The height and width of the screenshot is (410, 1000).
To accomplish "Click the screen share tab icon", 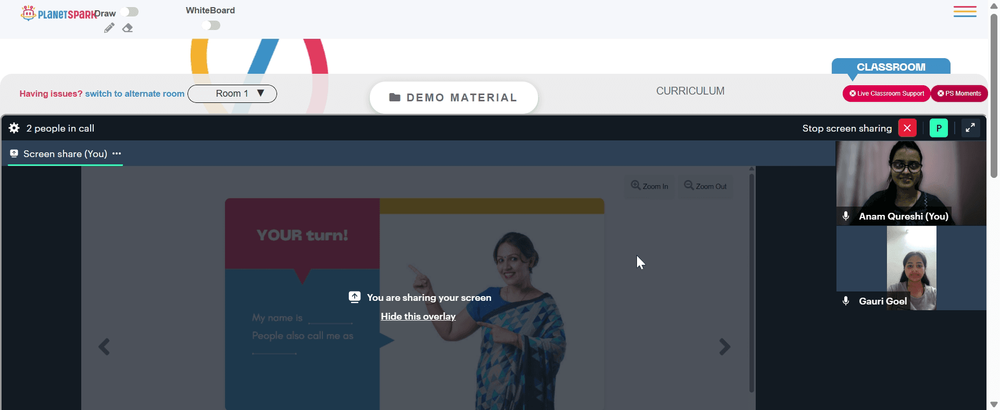I will (14, 154).
